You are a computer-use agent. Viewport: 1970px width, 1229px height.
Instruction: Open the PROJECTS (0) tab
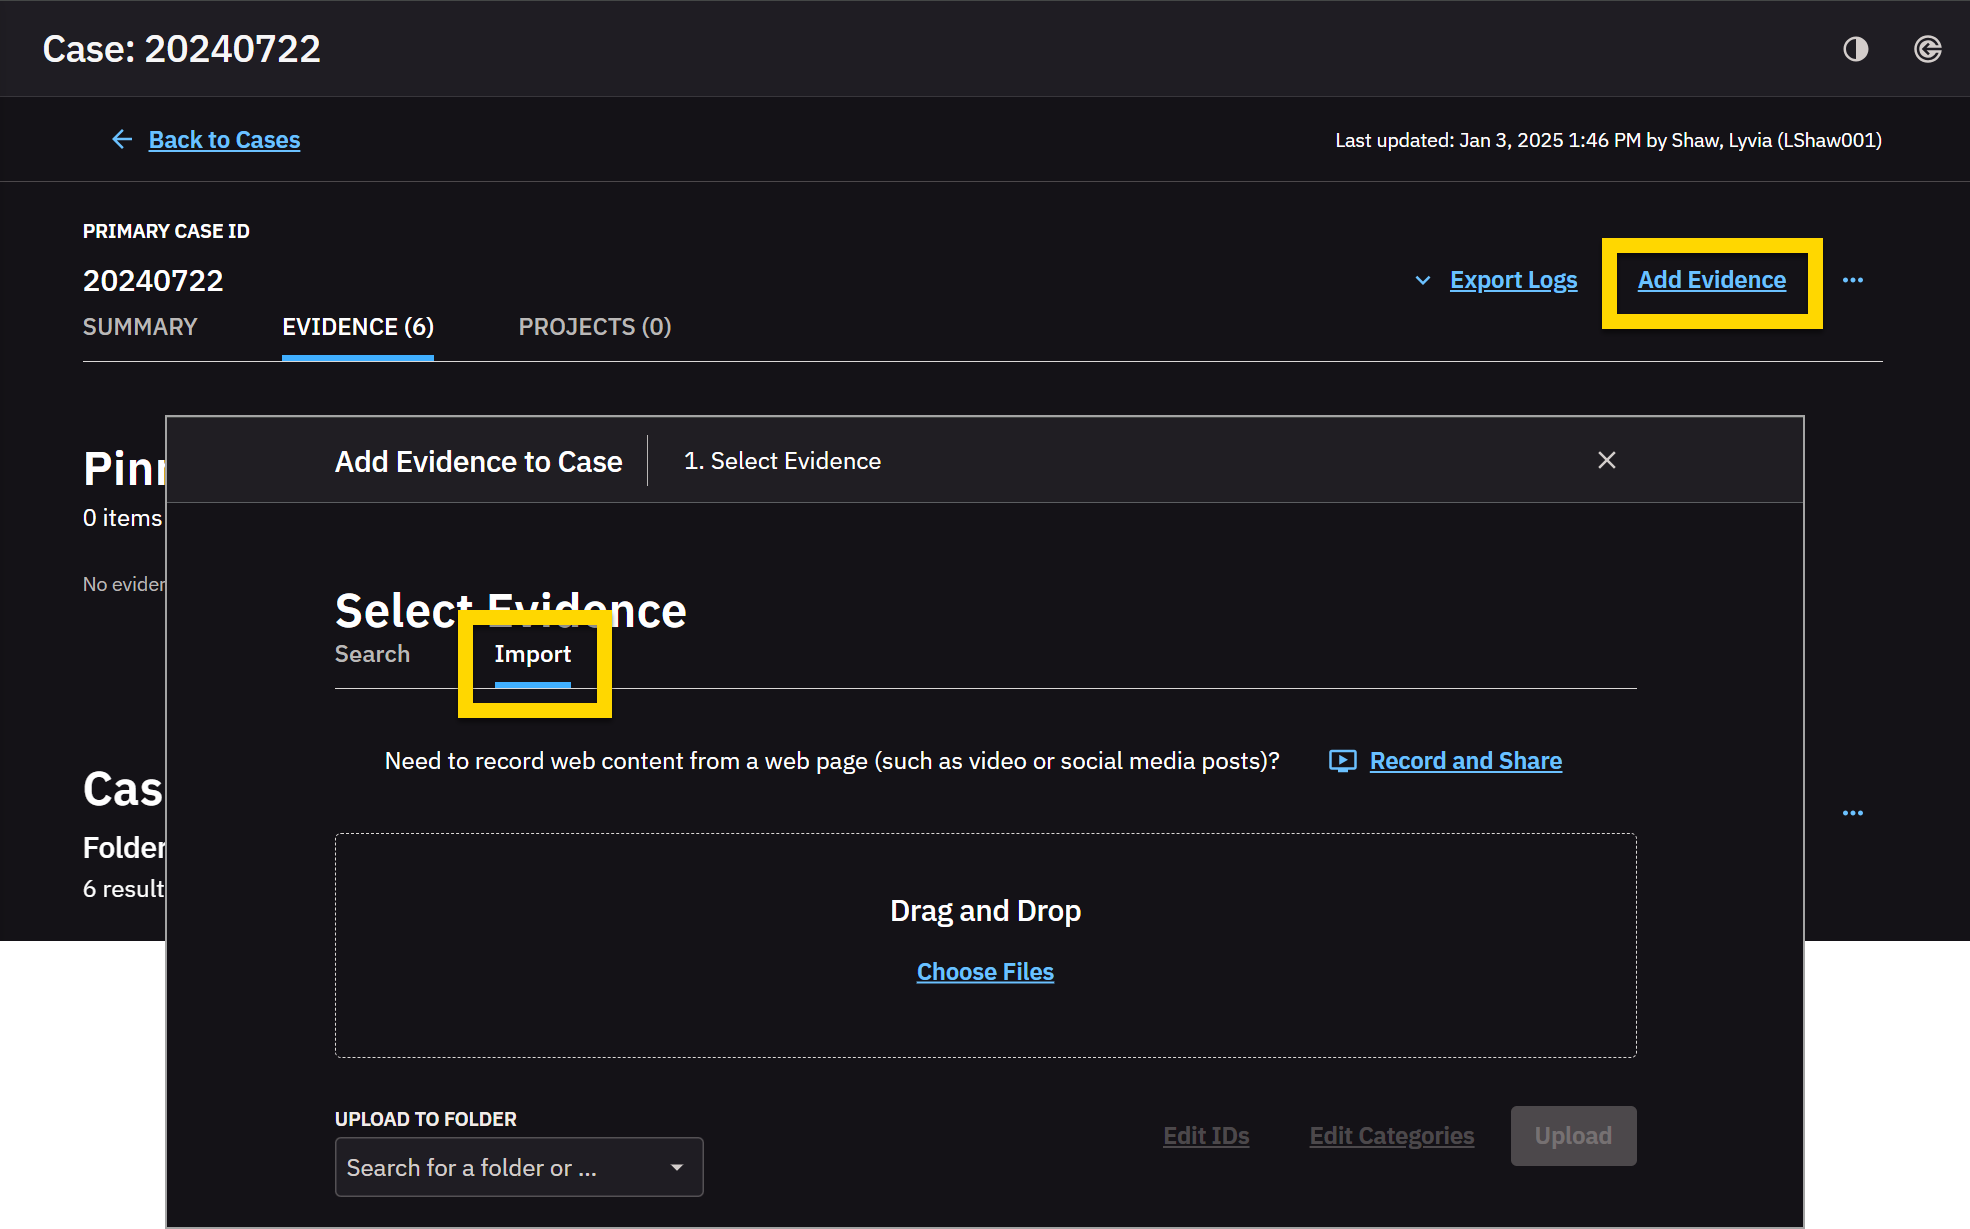(594, 327)
